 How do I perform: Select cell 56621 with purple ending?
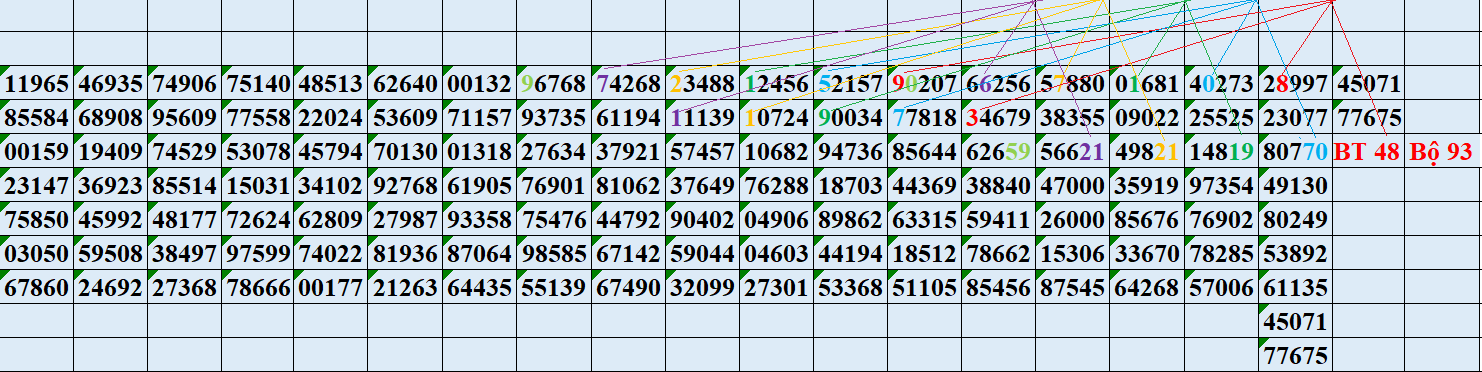[x=1072, y=152]
